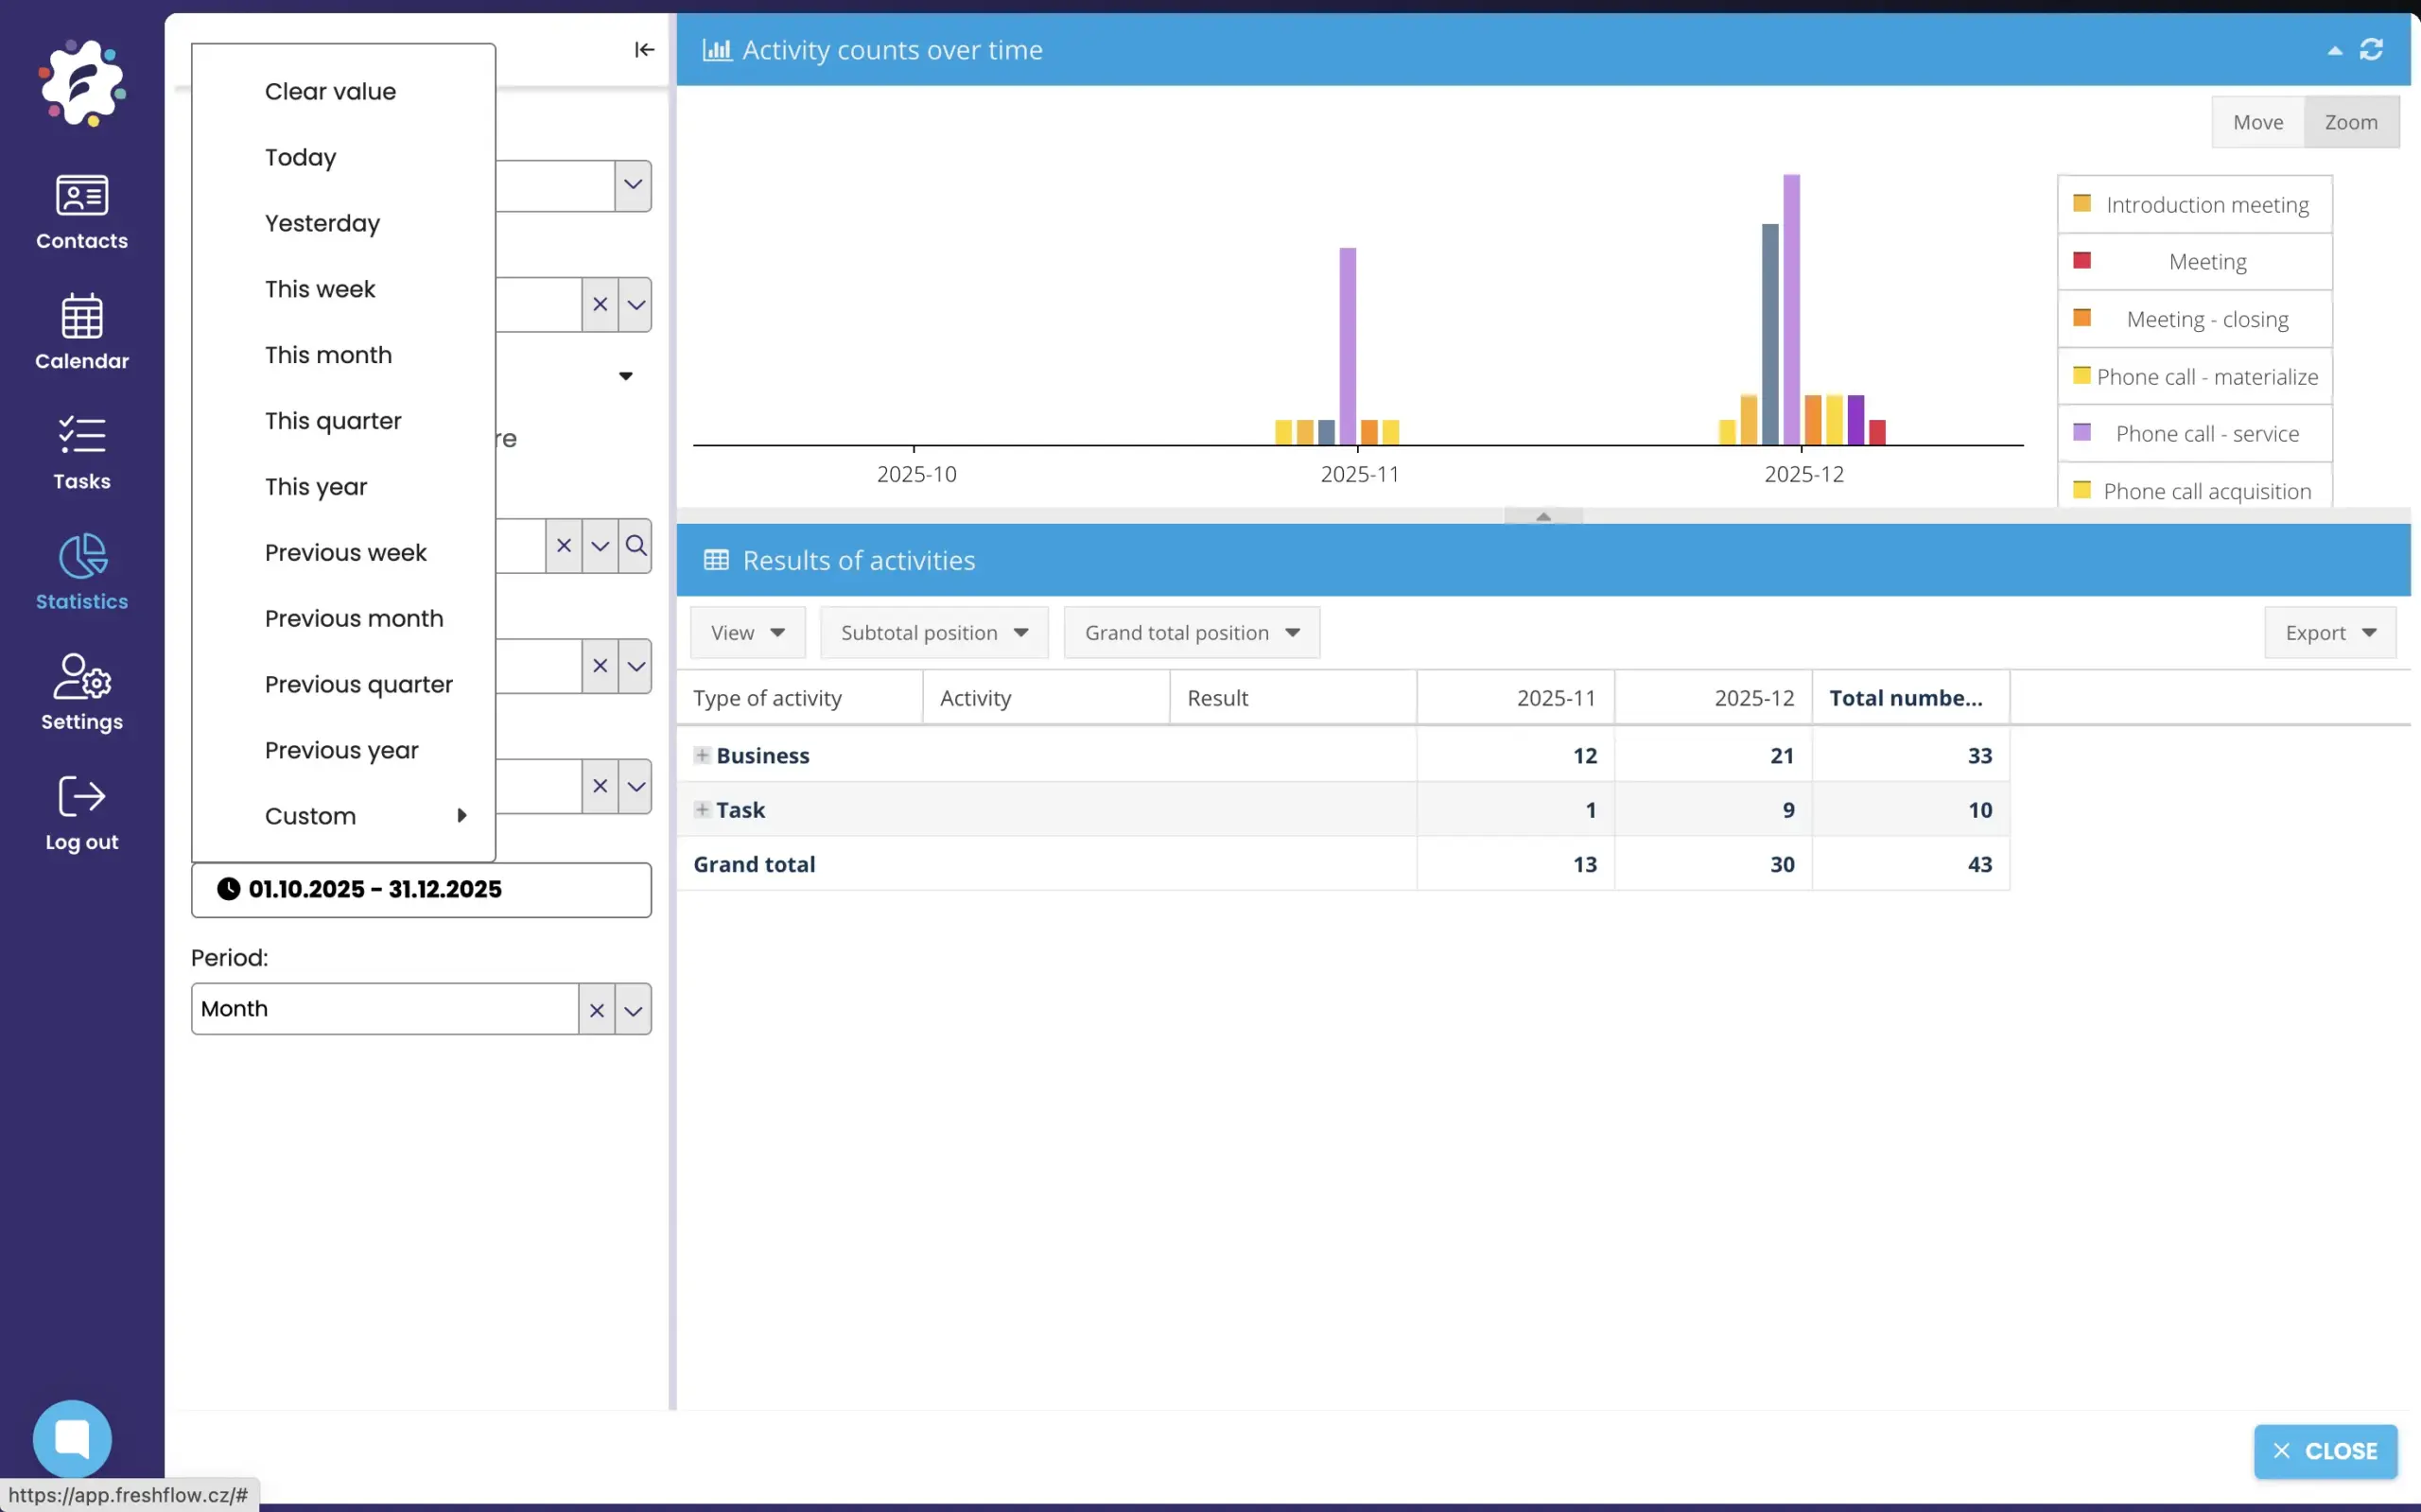This screenshot has height=1512, width=2421.
Task: Open the Calendar sidebar icon
Action: click(81, 332)
